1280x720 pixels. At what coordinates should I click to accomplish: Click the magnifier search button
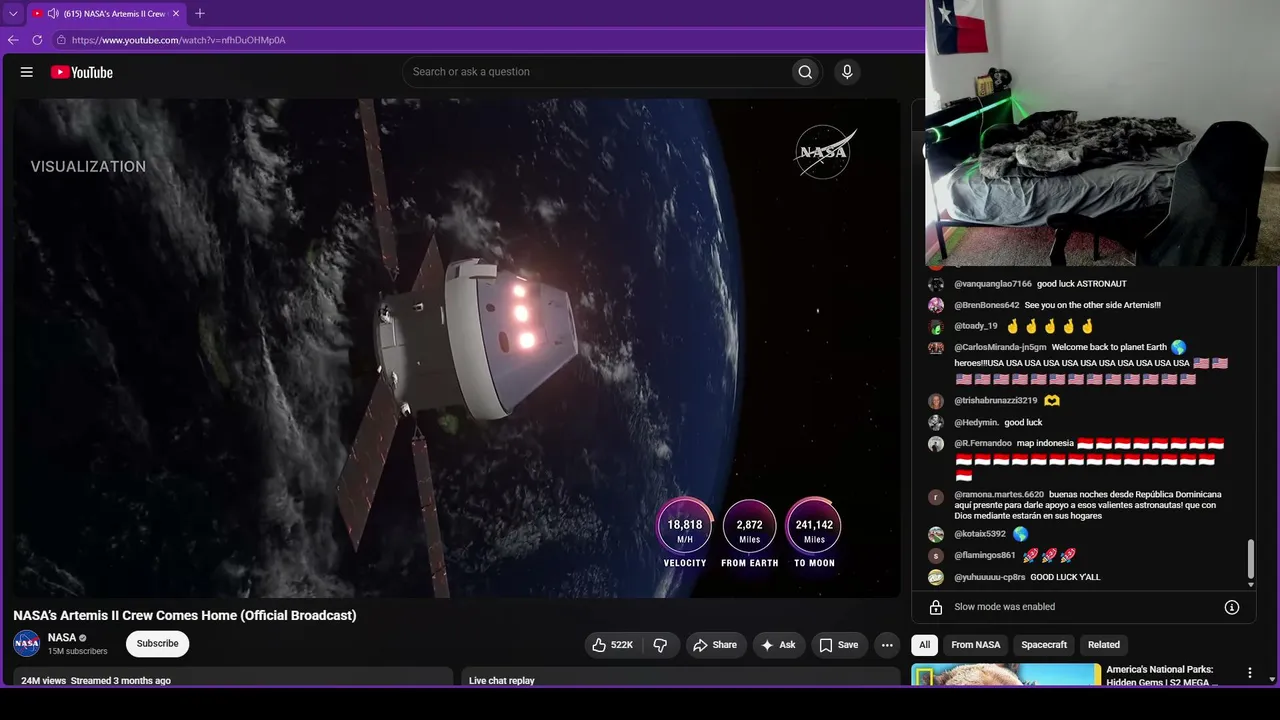pyautogui.click(x=805, y=72)
